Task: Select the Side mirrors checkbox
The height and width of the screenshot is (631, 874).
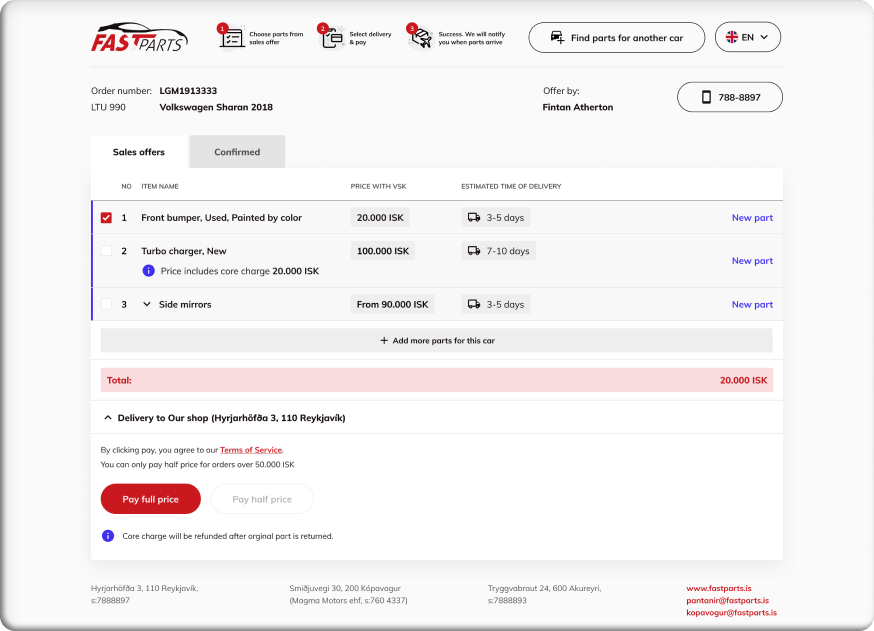Action: tap(106, 304)
